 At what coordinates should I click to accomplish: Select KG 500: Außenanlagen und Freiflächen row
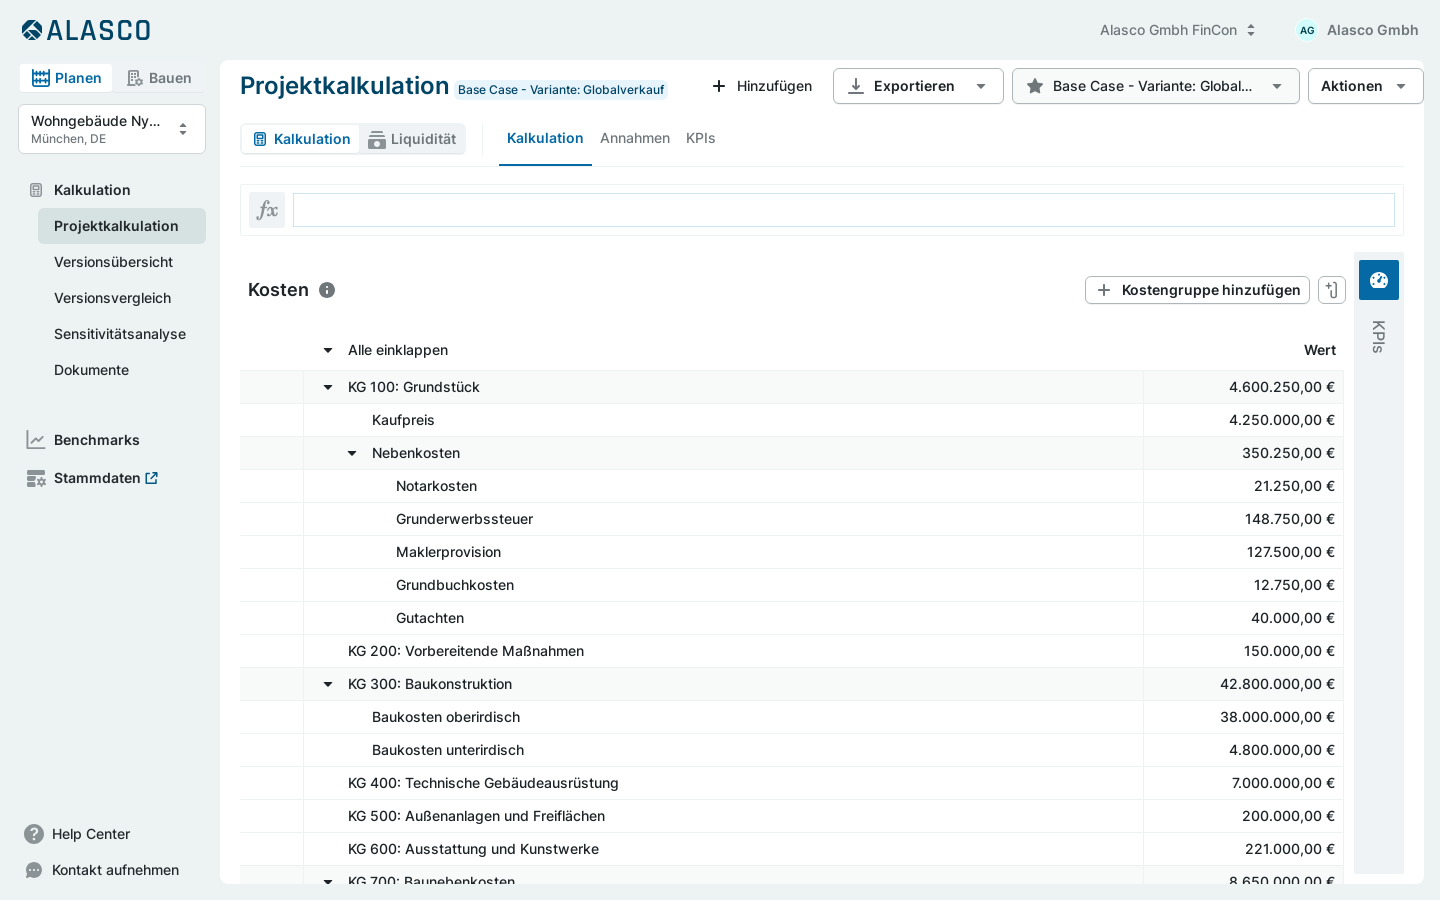[x=792, y=816]
